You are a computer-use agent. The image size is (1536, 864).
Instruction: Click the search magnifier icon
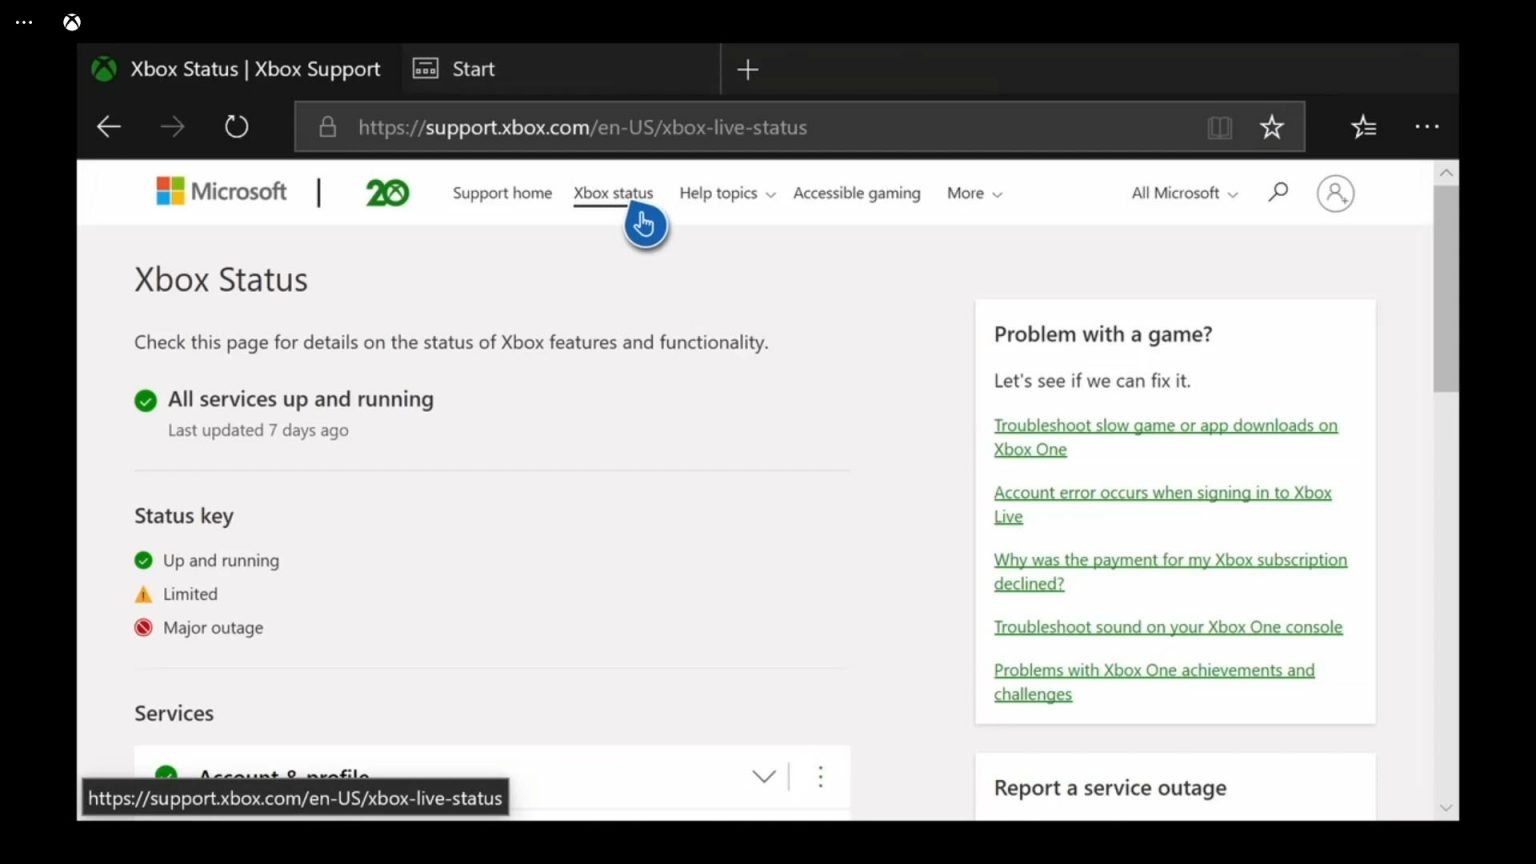(1278, 192)
